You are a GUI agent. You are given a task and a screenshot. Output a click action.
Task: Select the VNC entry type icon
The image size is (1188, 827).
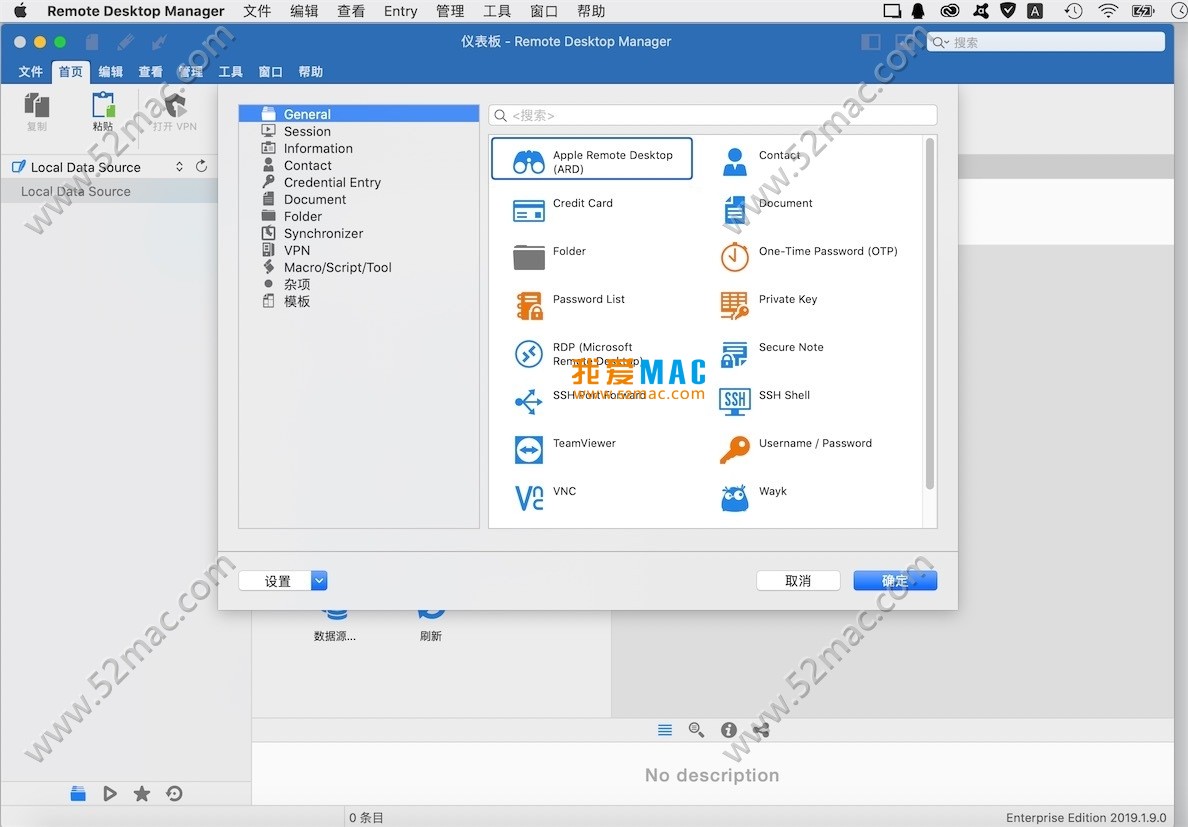(x=528, y=498)
